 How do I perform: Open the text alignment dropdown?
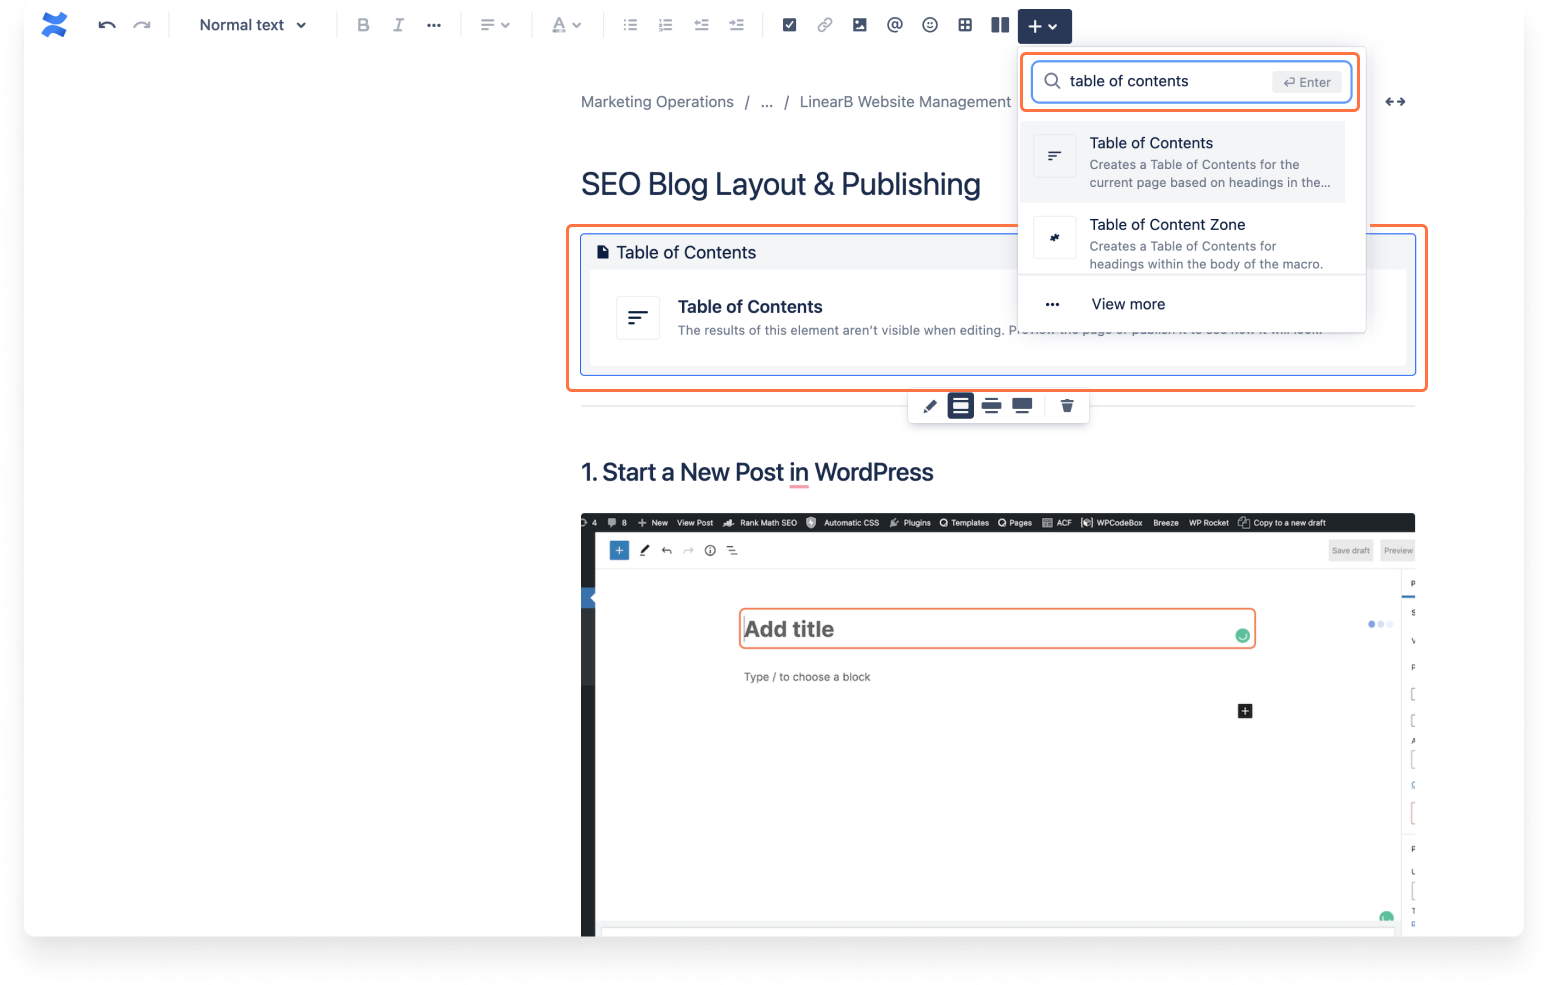click(x=495, y=25)
